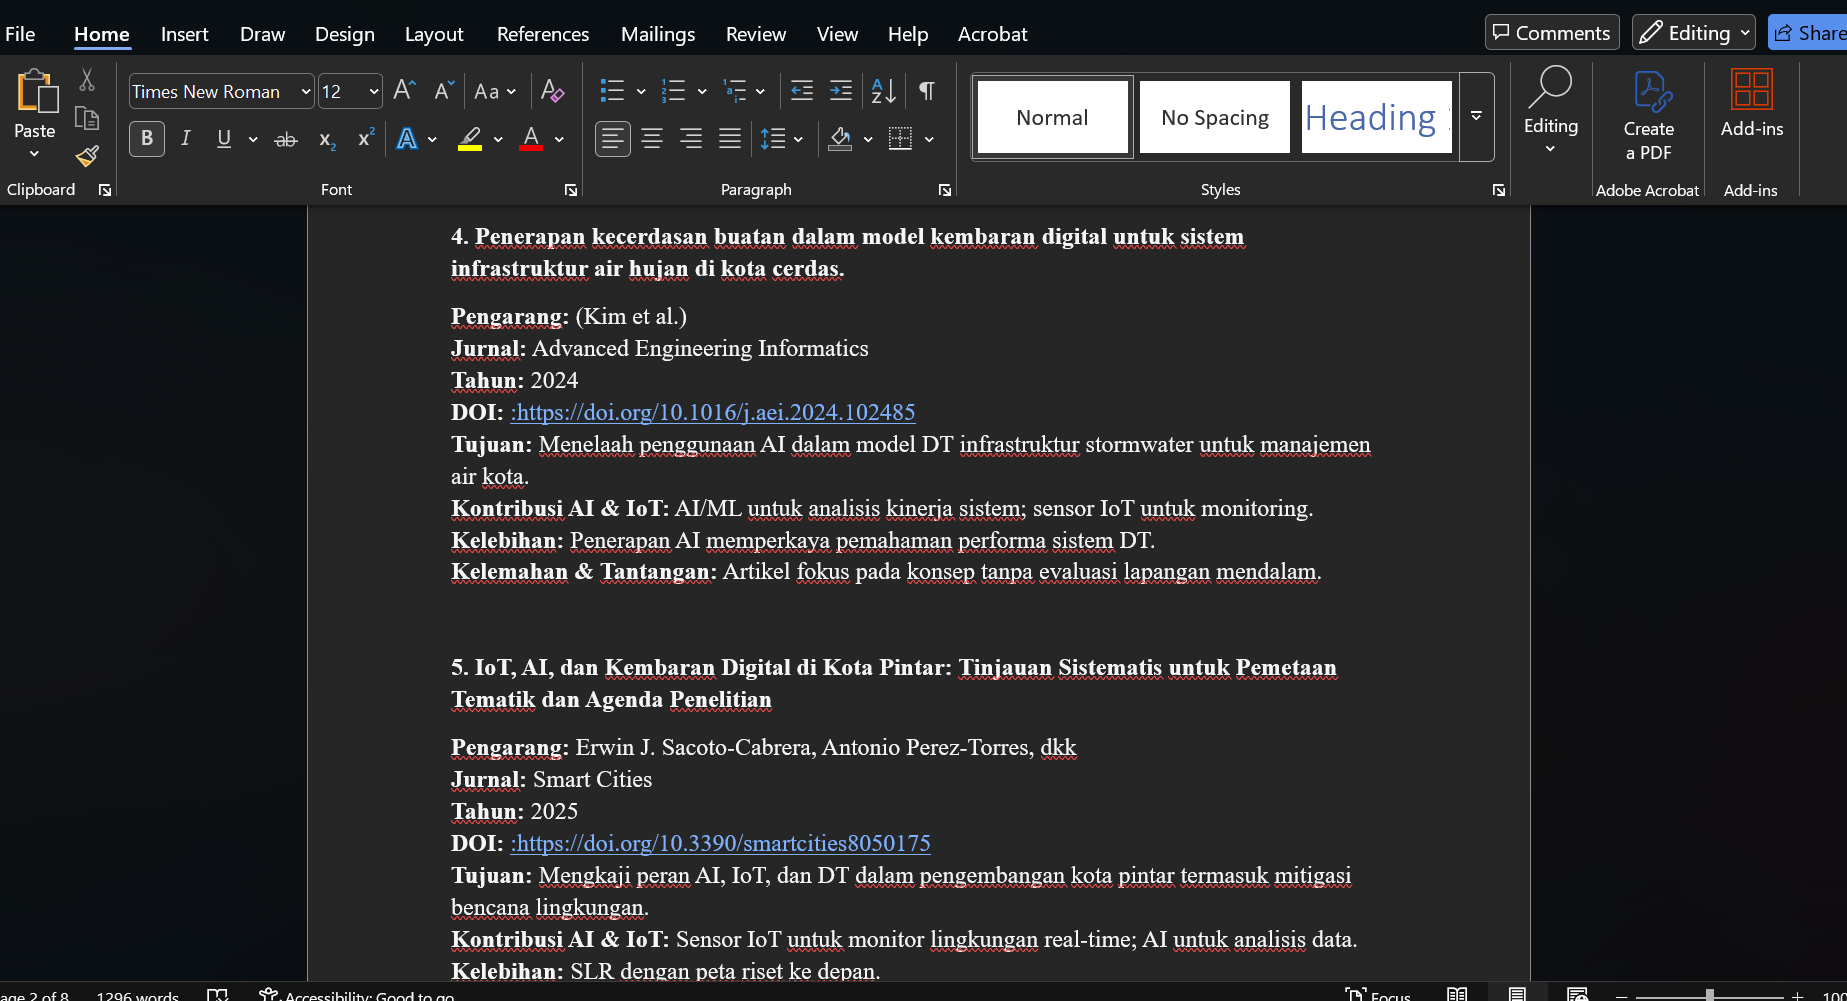Apply No Spacing style

coord(1214,117)
